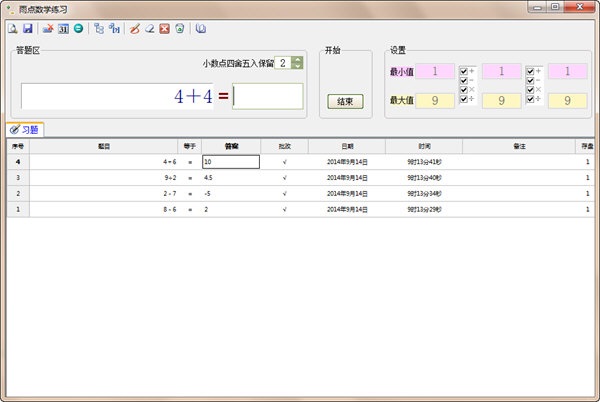Click the red X delete icon
This screenshot has width=600, height=402.
164,29
